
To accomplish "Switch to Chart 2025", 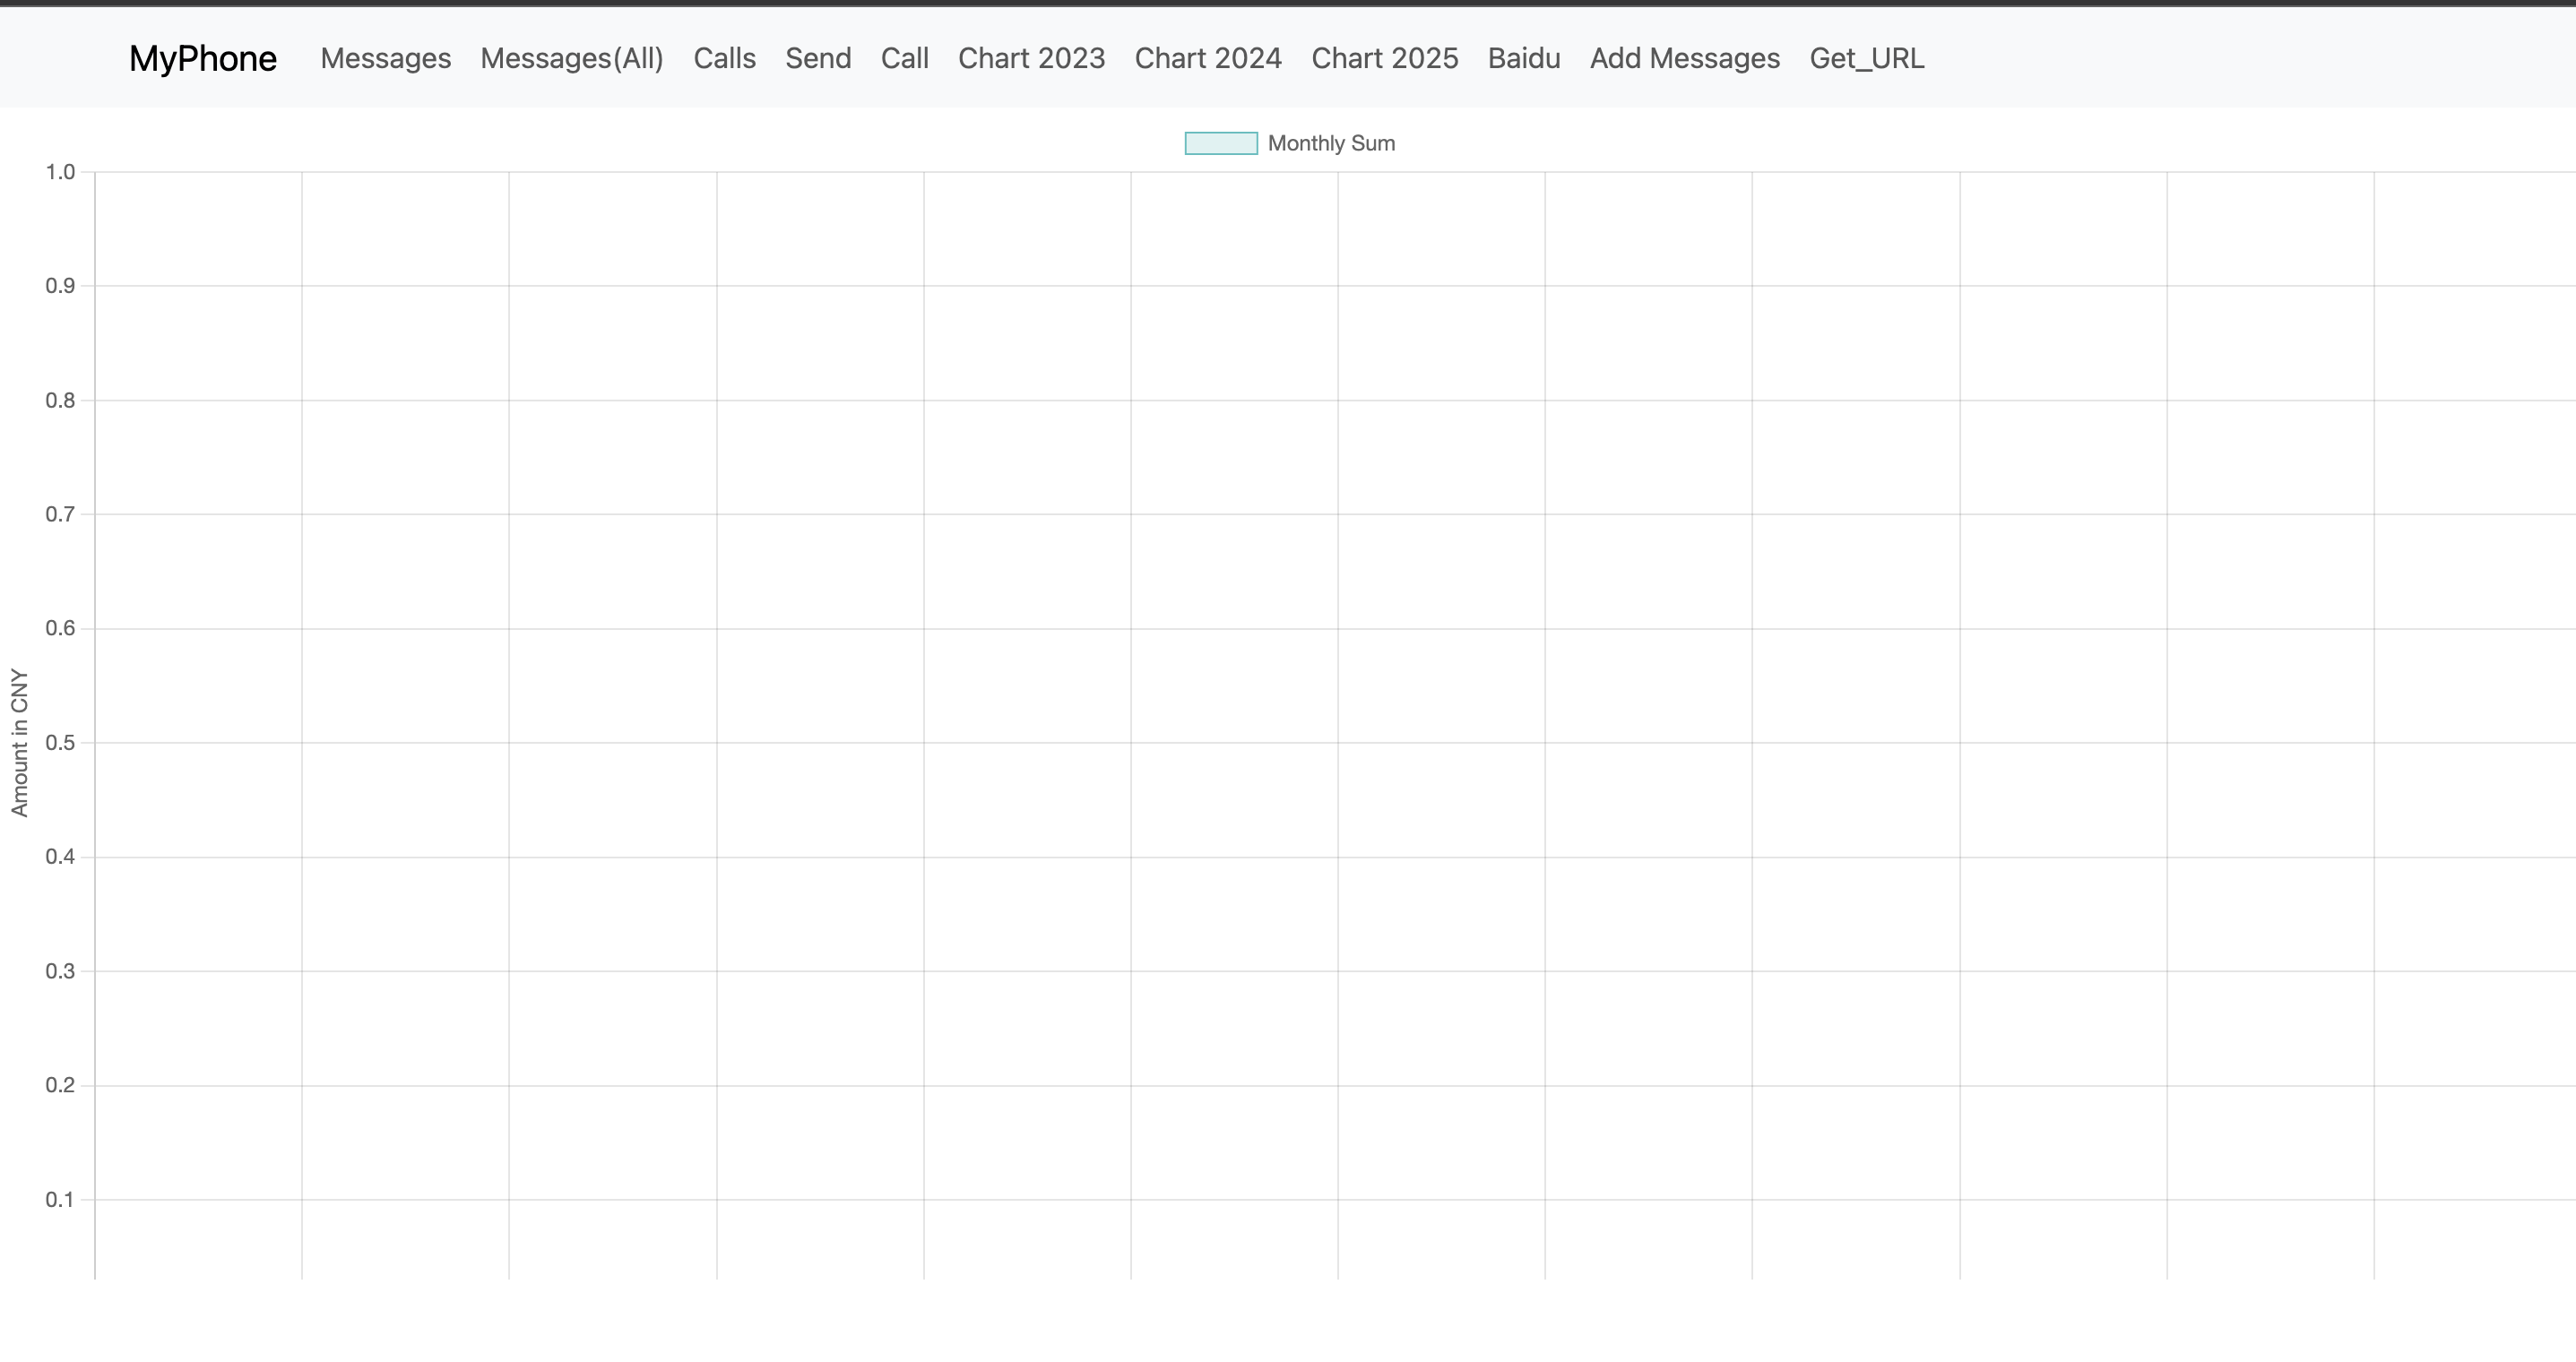I will pos(1384,58).
